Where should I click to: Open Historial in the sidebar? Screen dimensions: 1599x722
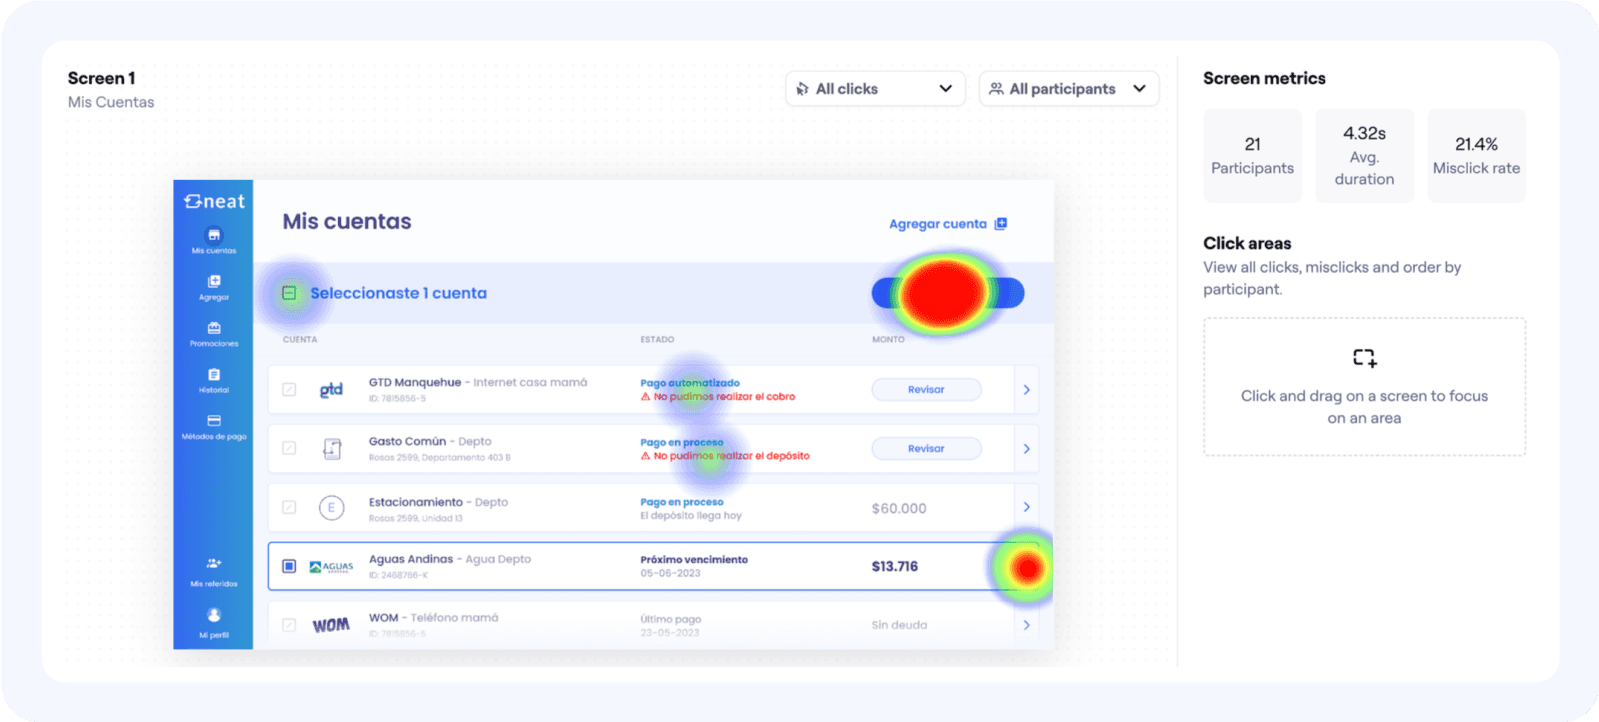(214, 380)
